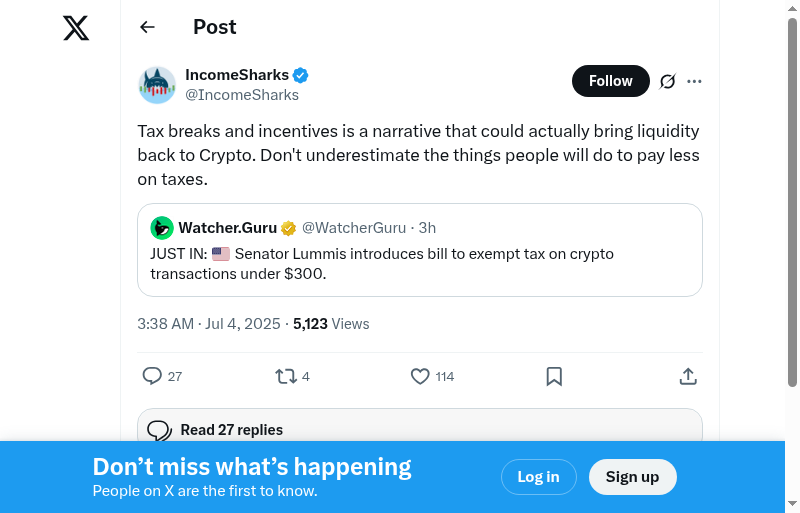Share the post via upload icon
800x513 pixels.
(688, 376)
